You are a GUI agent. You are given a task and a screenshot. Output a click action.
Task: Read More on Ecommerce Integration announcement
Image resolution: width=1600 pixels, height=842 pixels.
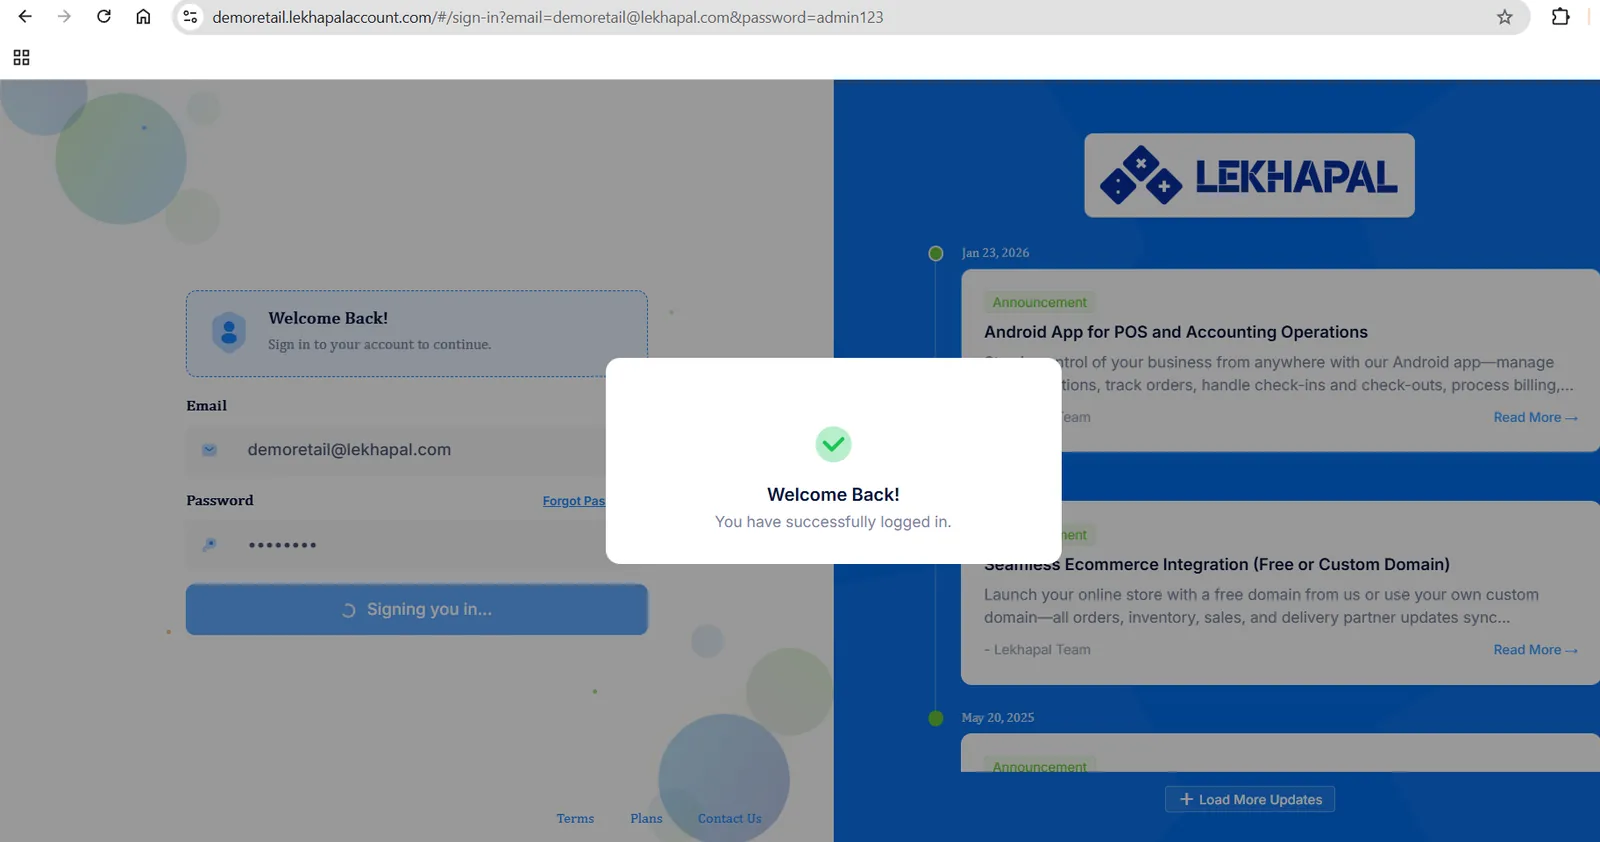click(x=1535, y=650)
